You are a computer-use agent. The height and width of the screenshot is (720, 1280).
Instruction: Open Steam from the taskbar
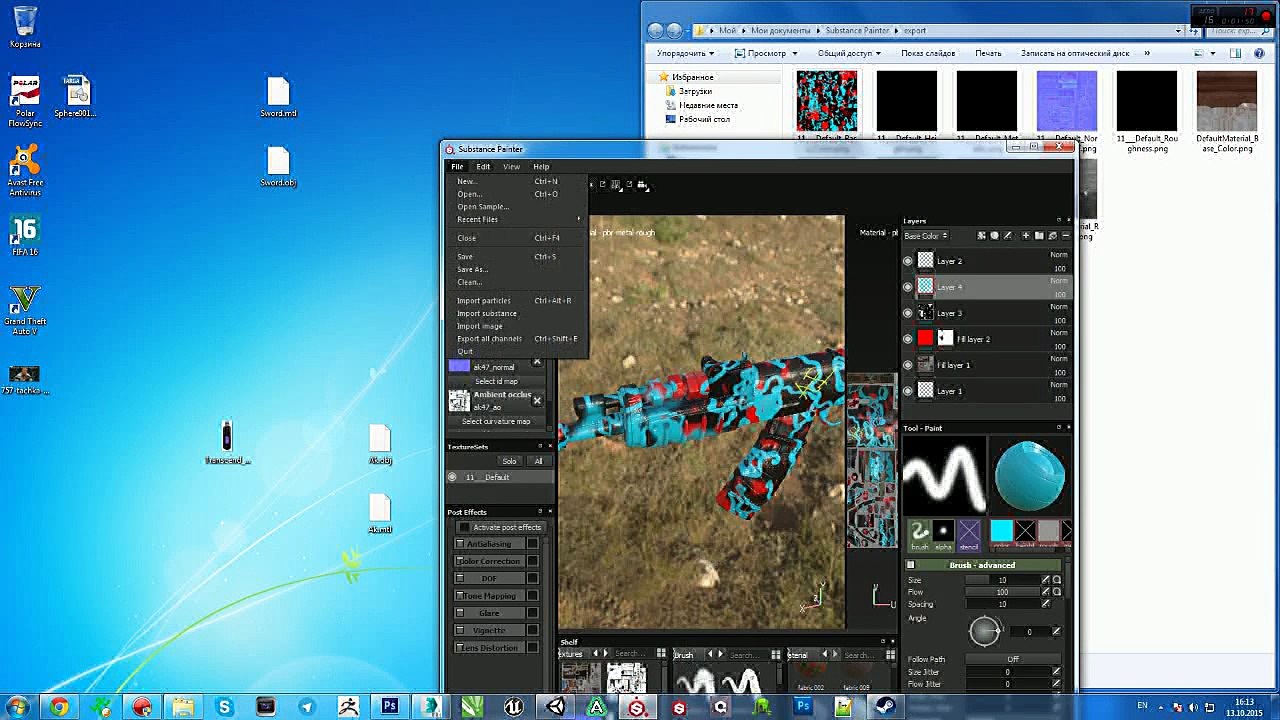tap(886, 707)
